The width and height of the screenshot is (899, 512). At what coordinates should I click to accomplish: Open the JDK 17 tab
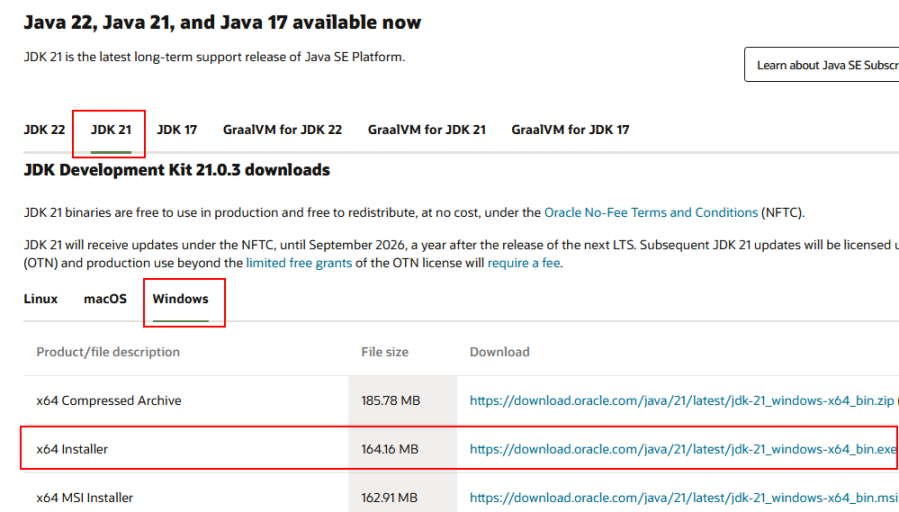tap(177, 130)
